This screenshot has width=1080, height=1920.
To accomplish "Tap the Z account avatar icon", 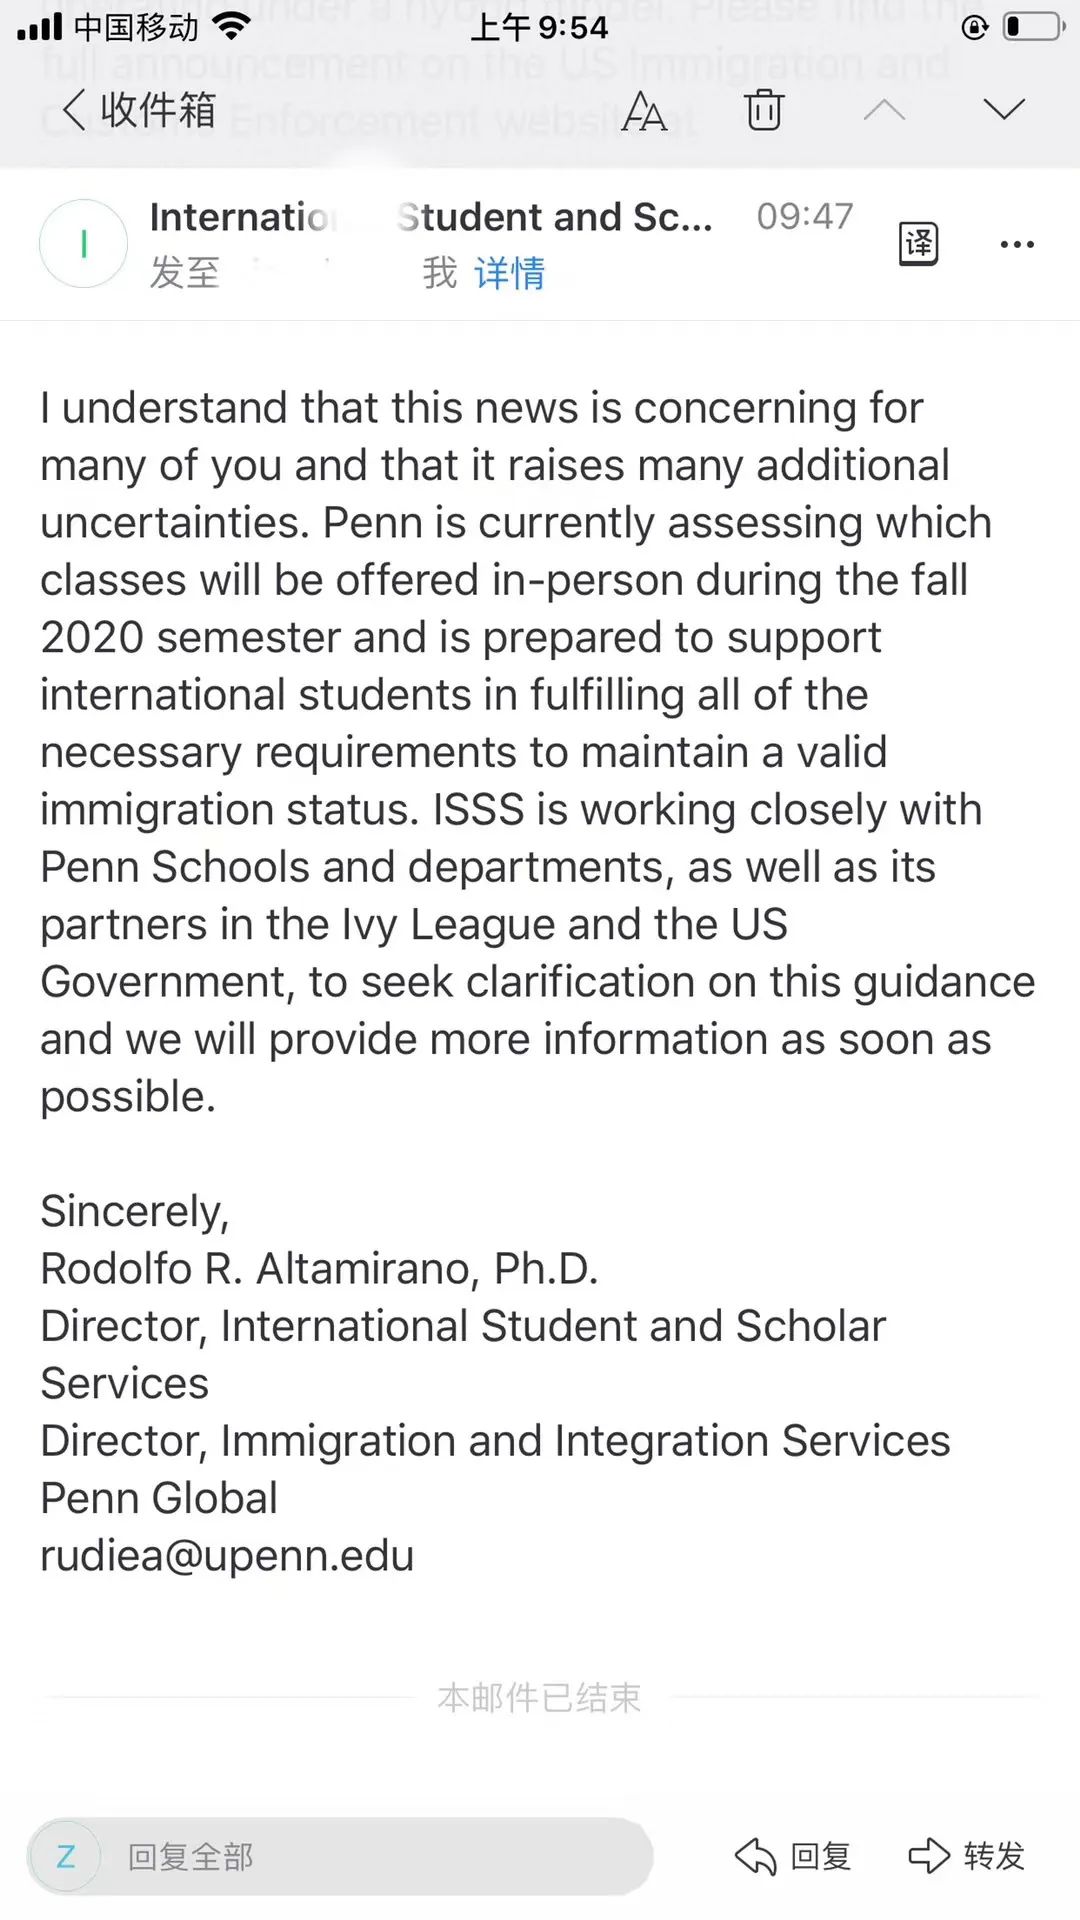I will 66,1856.
